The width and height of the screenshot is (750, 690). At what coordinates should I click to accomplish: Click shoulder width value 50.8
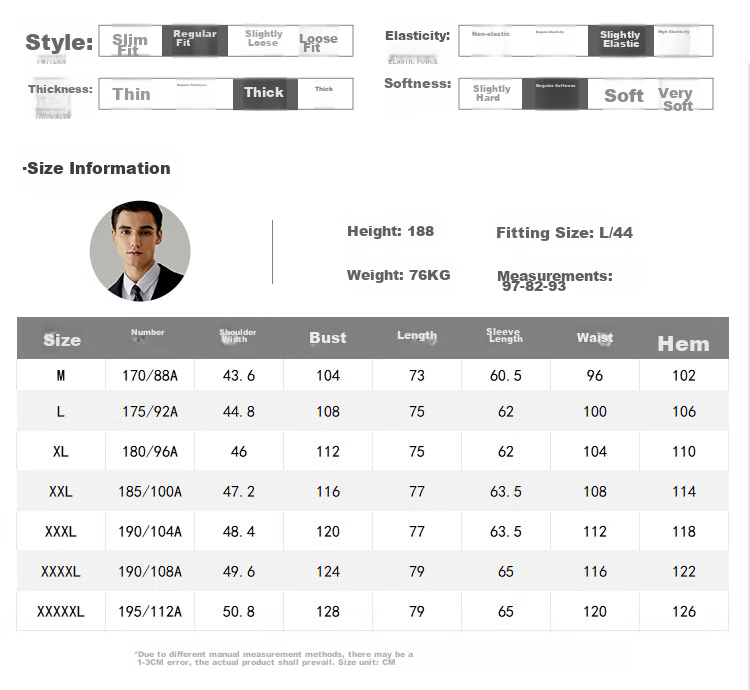239,612
